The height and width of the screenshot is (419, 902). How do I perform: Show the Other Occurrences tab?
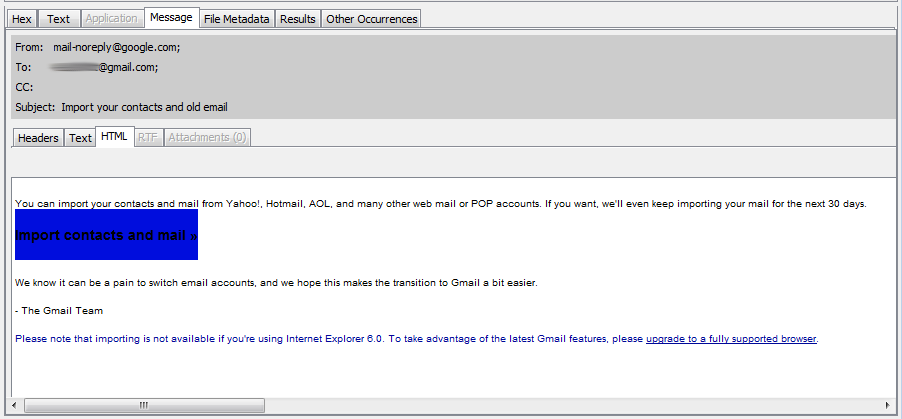click(372, 18)
